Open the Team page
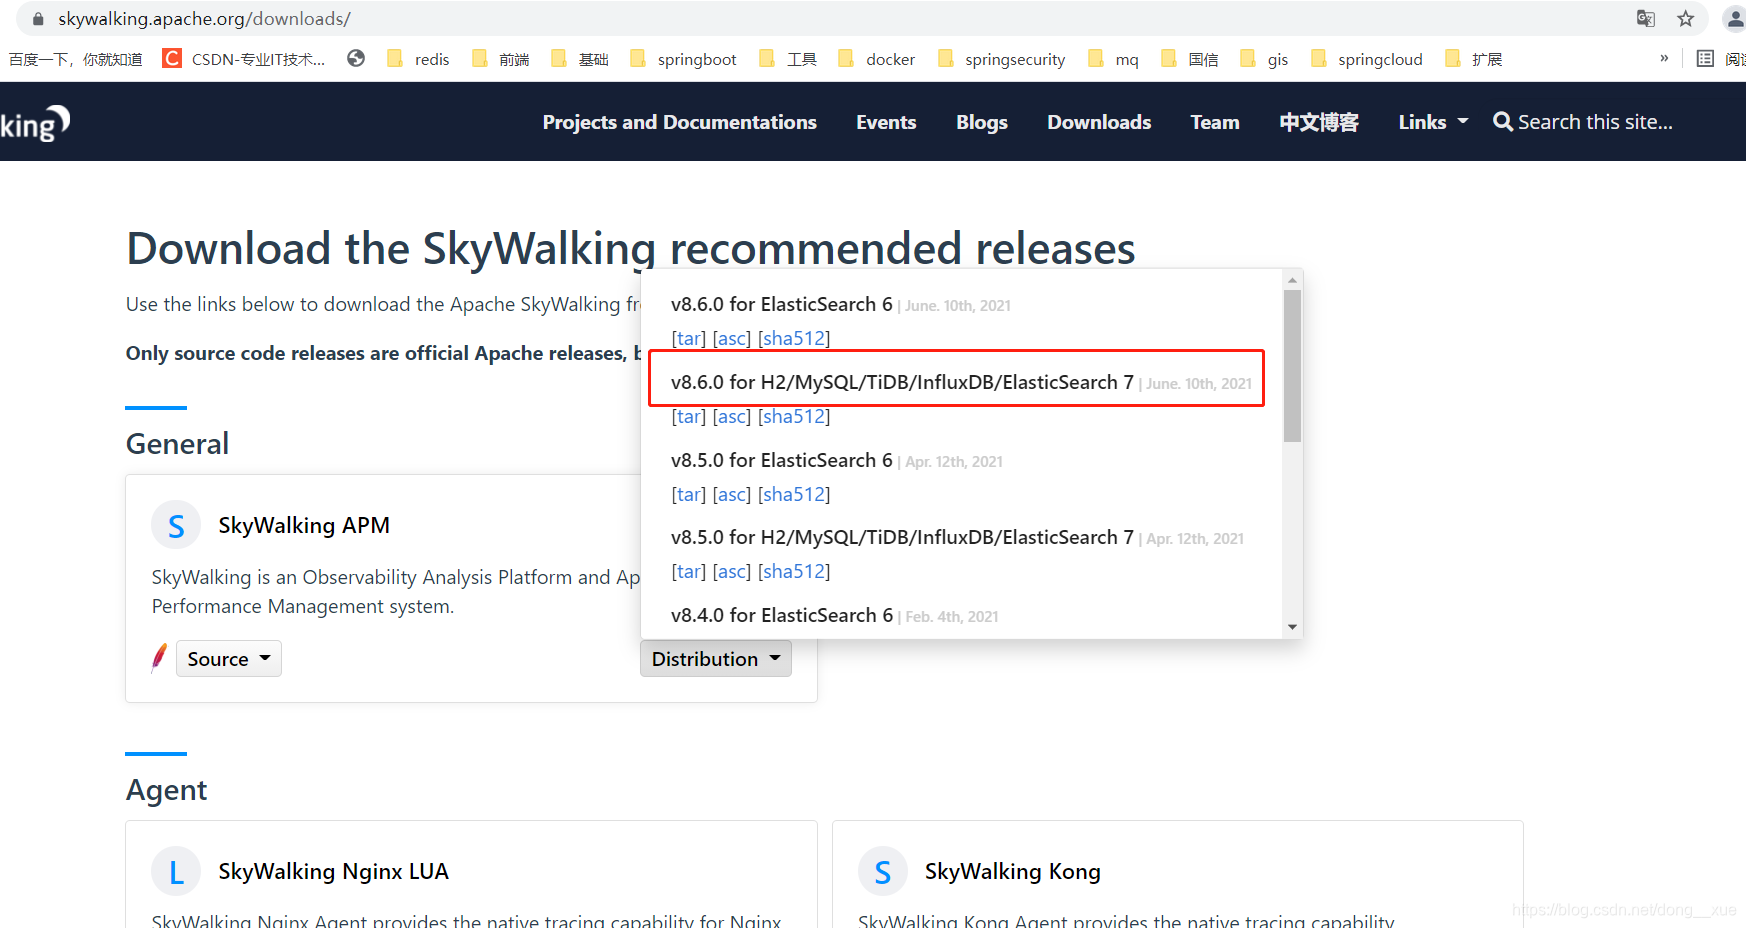1746x928 pixels. (x=1215, y=122)
